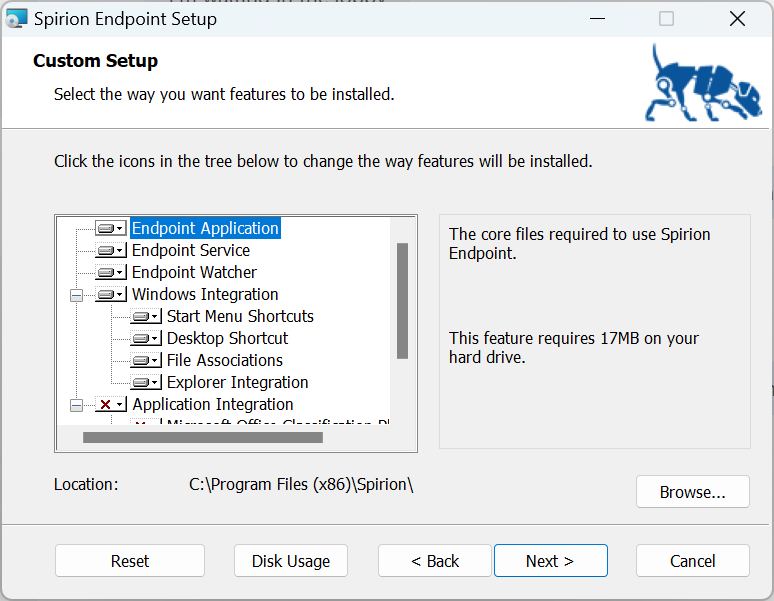Select the File Associations tree label
This screenshot has width=774, height=601.
click(224, 360)
